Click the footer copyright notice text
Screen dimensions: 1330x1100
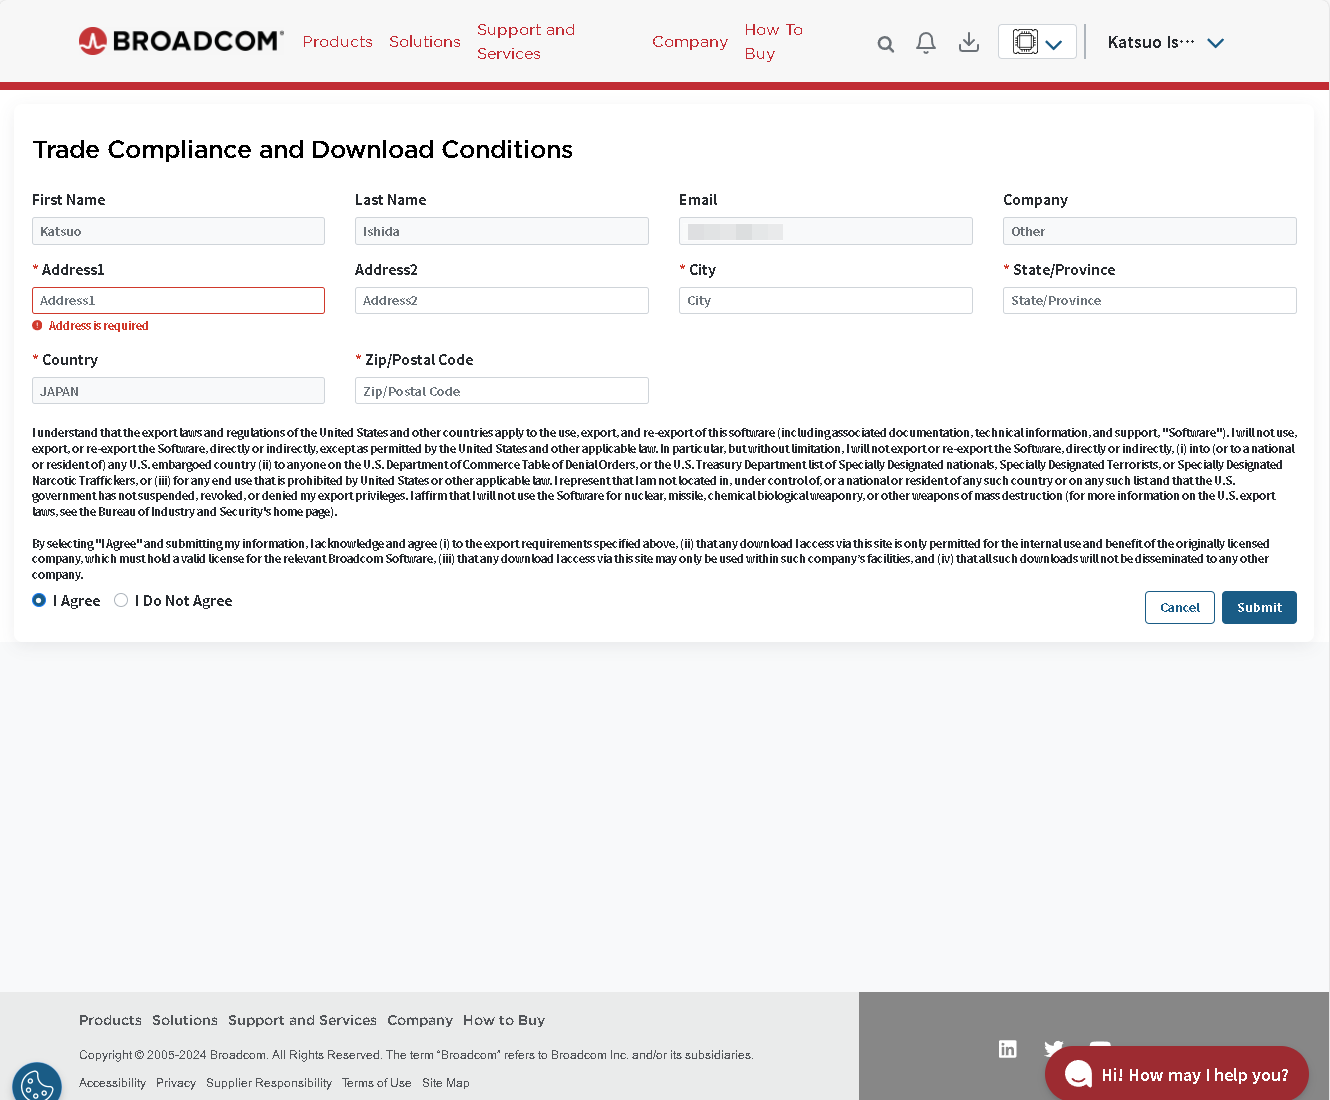416,1055
